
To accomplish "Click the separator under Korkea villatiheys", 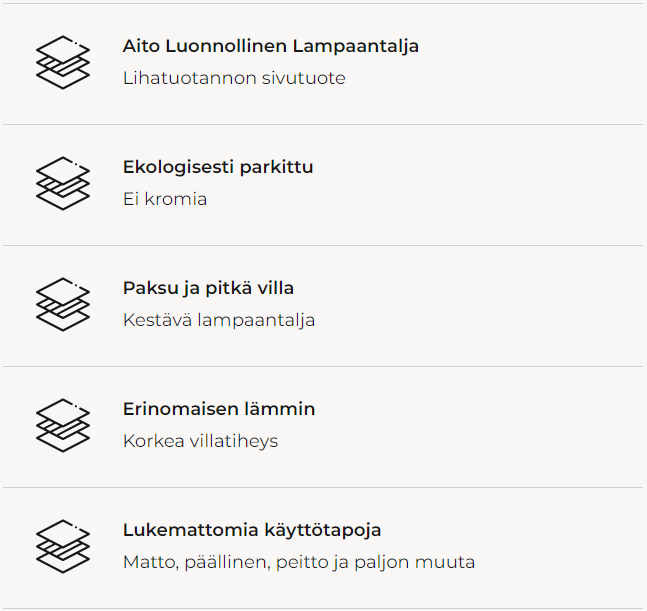I will coord(323,487).
